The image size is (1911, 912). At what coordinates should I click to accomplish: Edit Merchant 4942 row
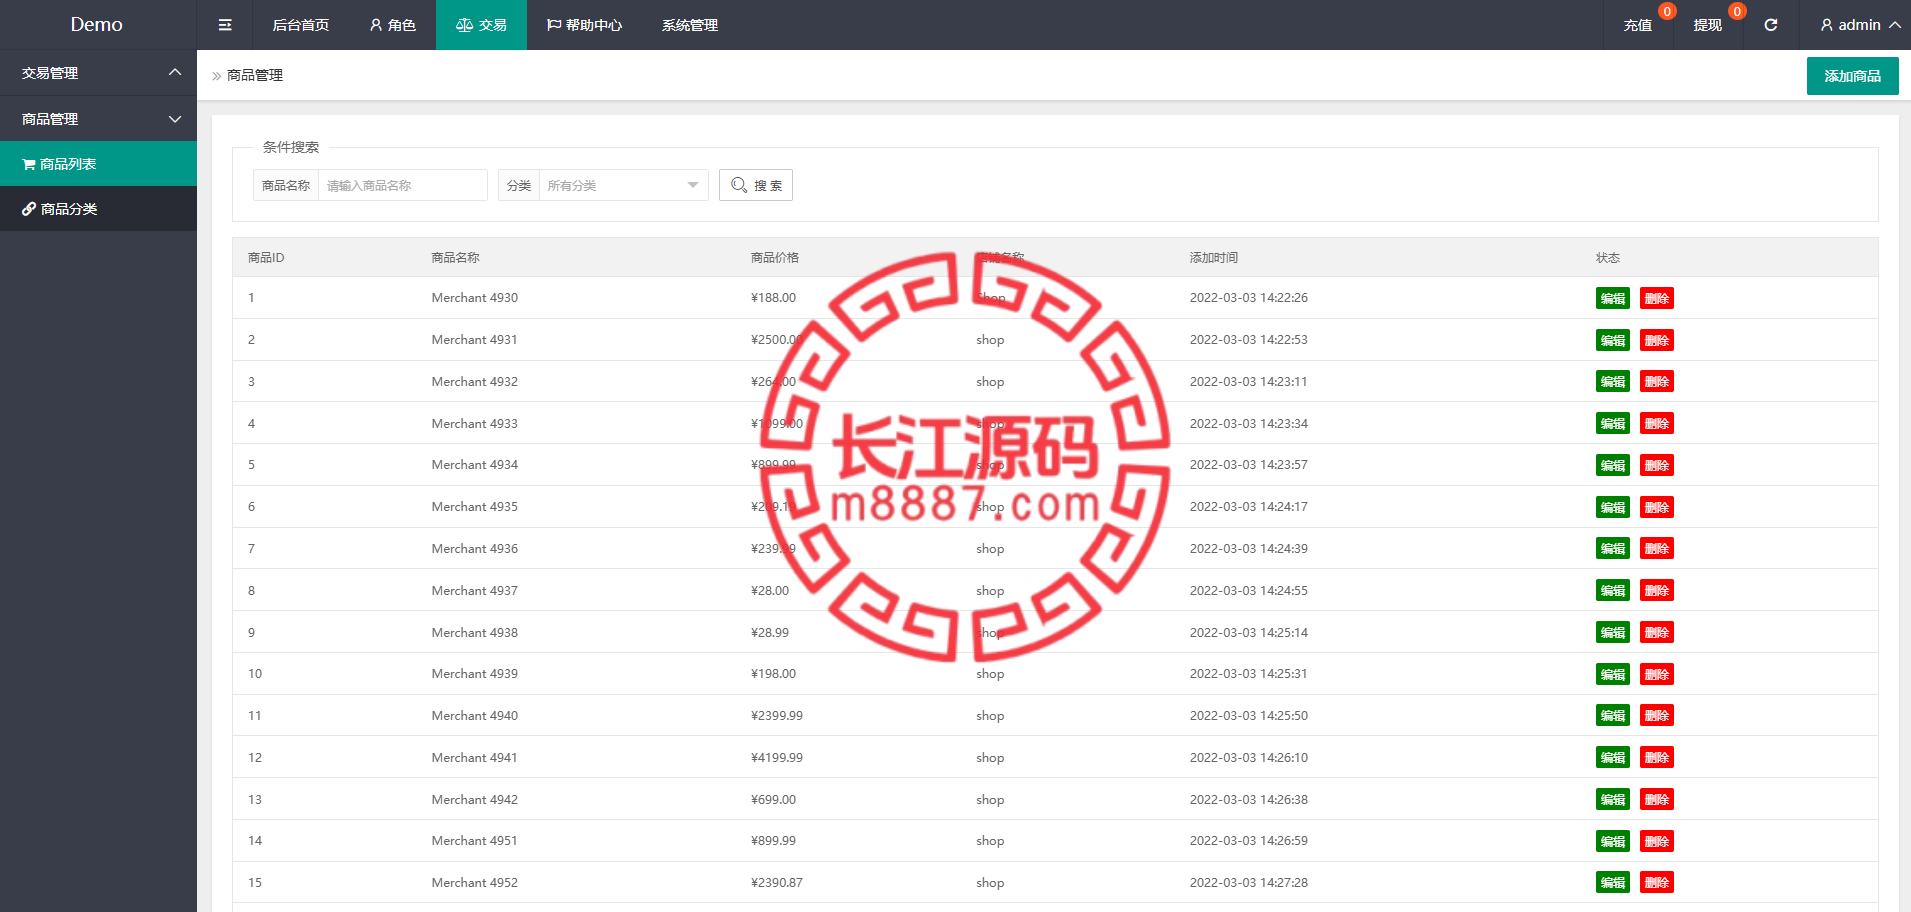click(1613, 800)
